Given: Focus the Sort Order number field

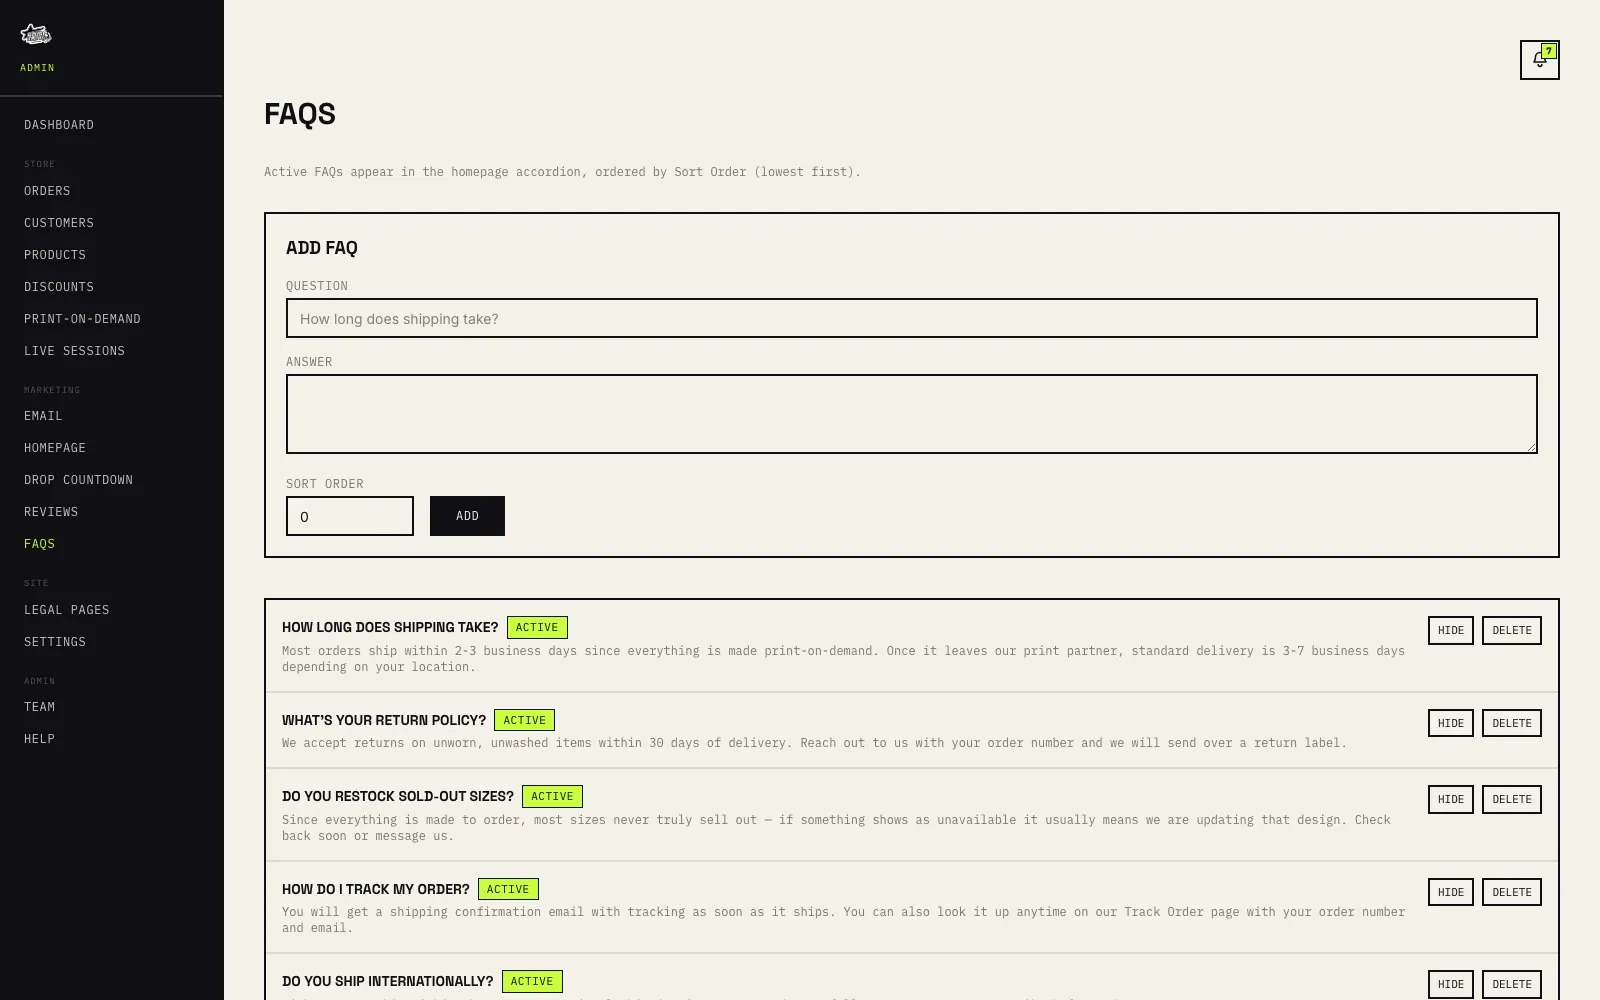Looking at the screenshot, I should pos(349,516).
